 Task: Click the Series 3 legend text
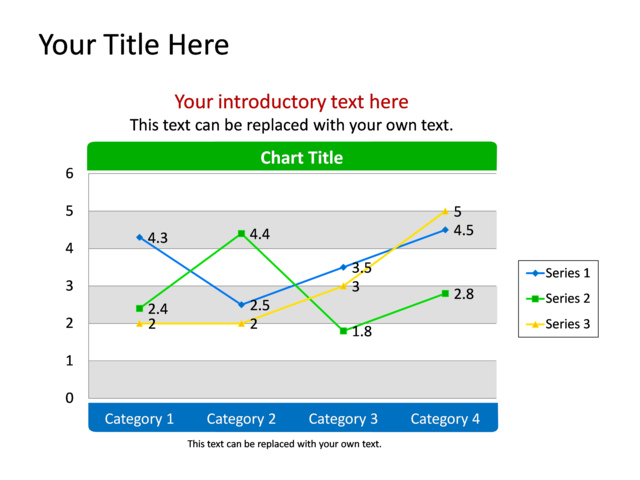(568, 324)
